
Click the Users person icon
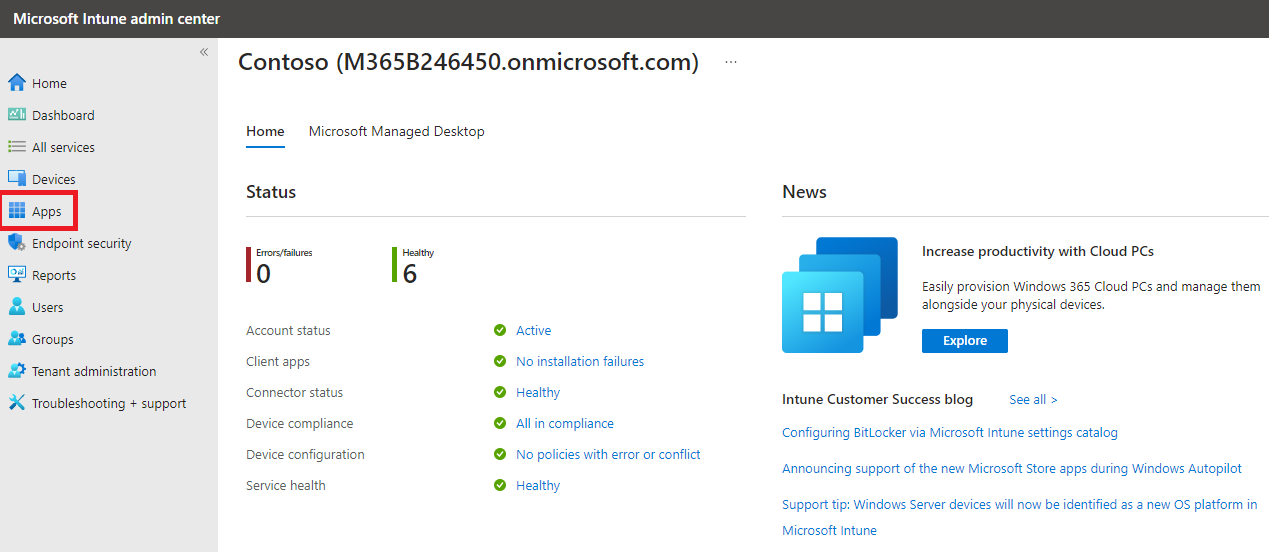click(x=16, y=307)
